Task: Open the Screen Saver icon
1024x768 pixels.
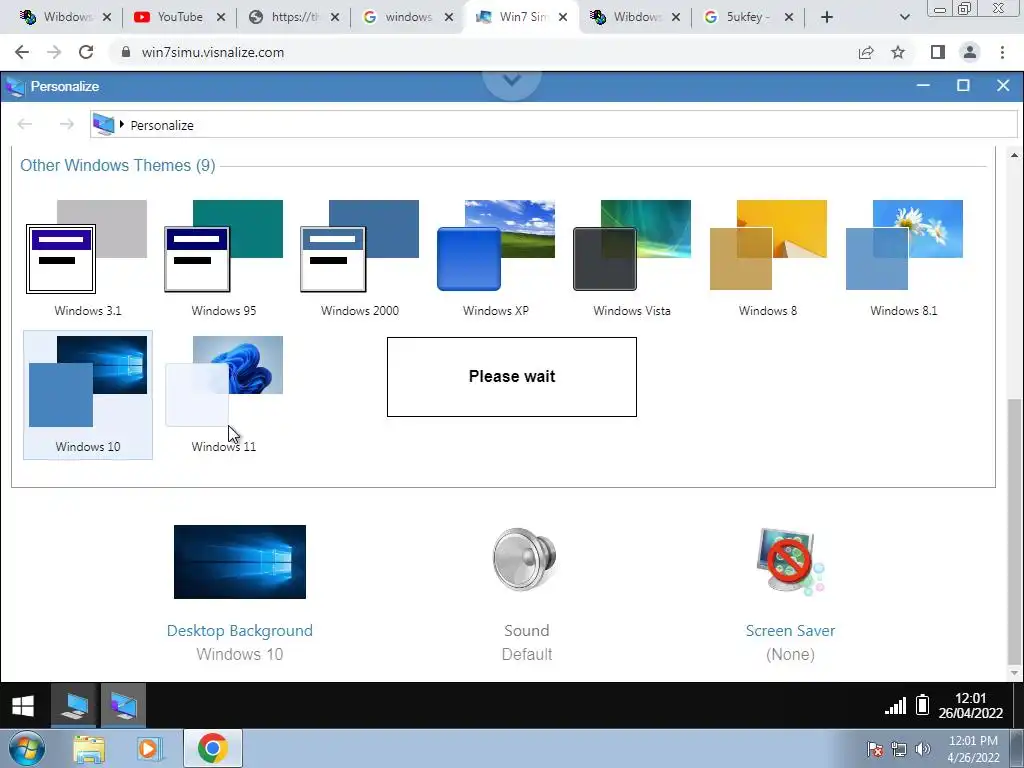Action: coord(790,561)
